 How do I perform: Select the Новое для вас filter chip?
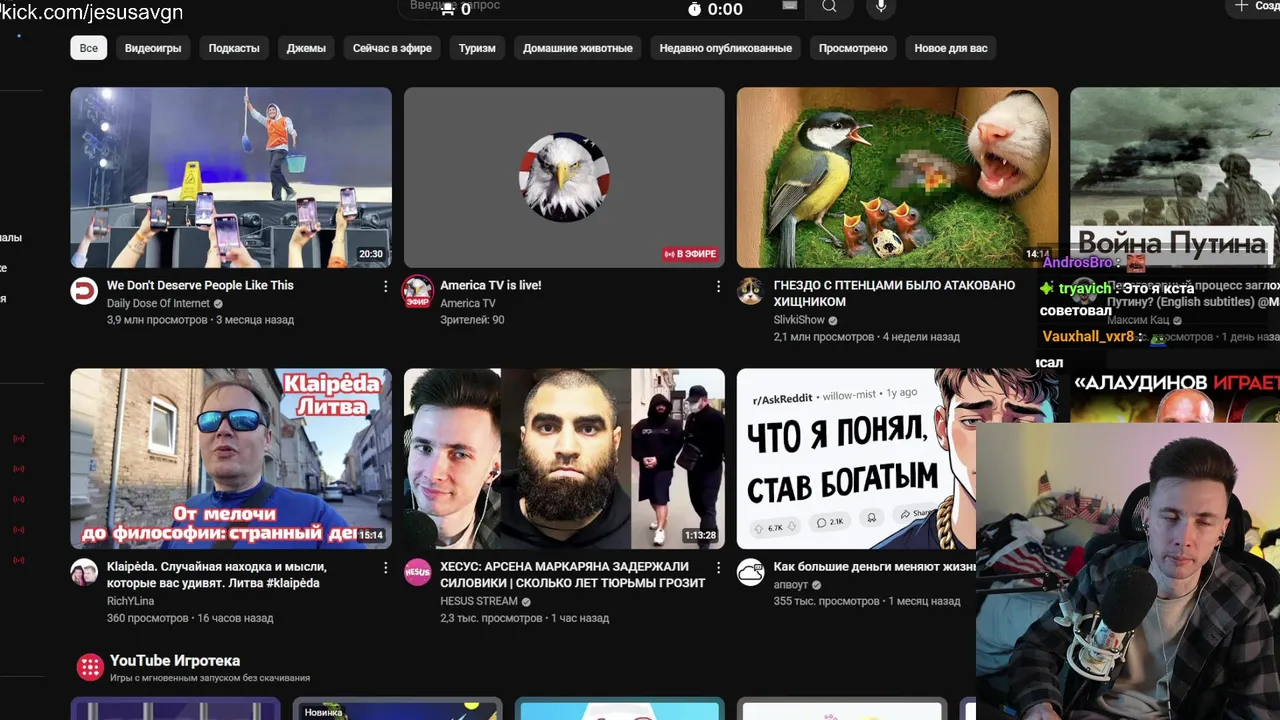[x=951, y=48]
